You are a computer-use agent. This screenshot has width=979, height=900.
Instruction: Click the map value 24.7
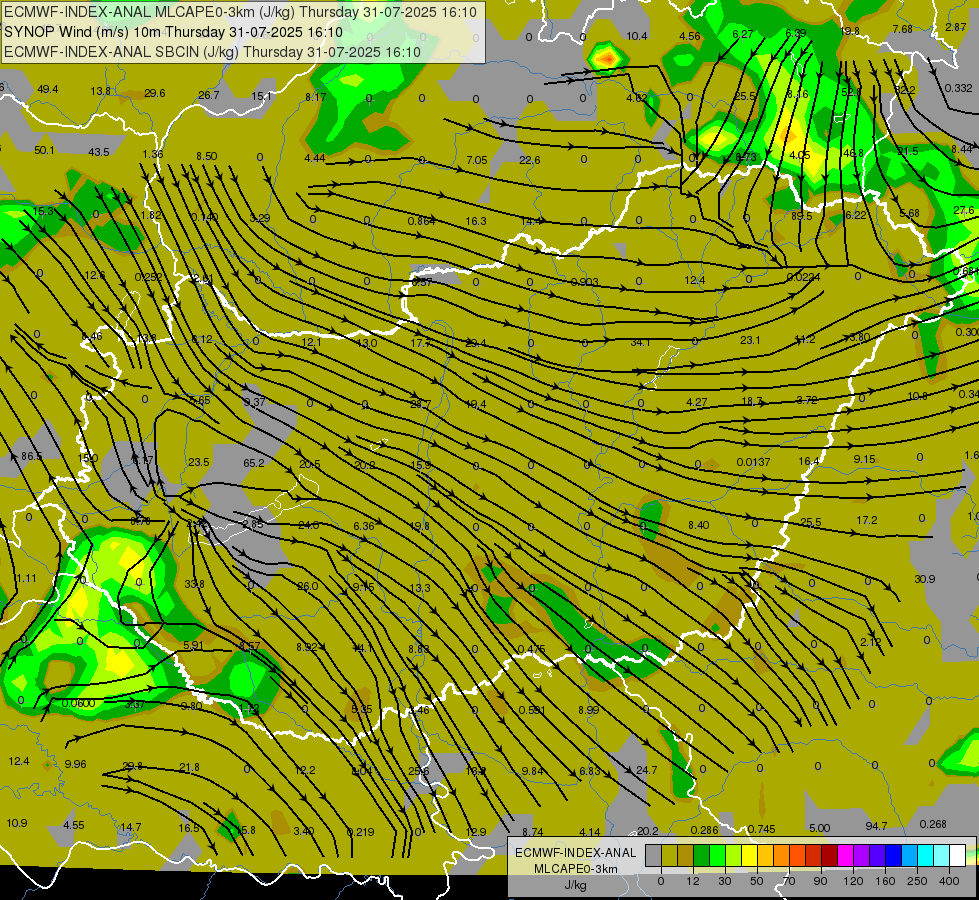646,770
